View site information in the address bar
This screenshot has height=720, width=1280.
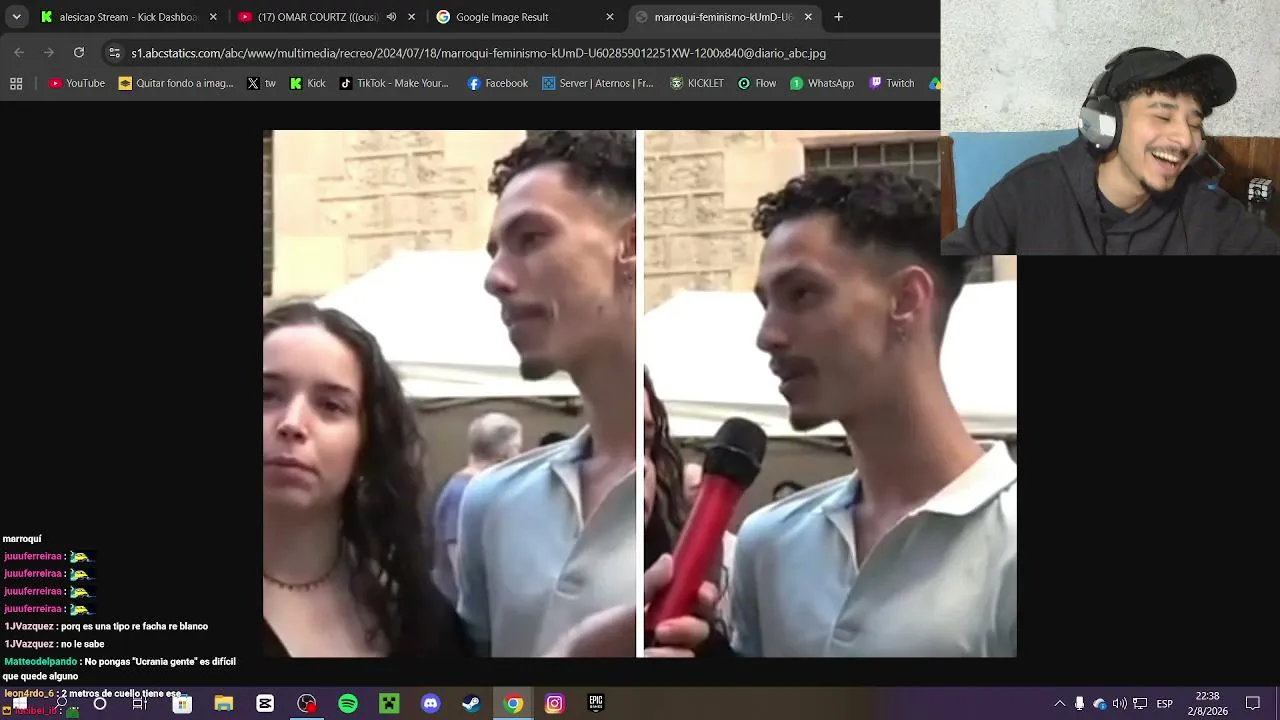114,53
